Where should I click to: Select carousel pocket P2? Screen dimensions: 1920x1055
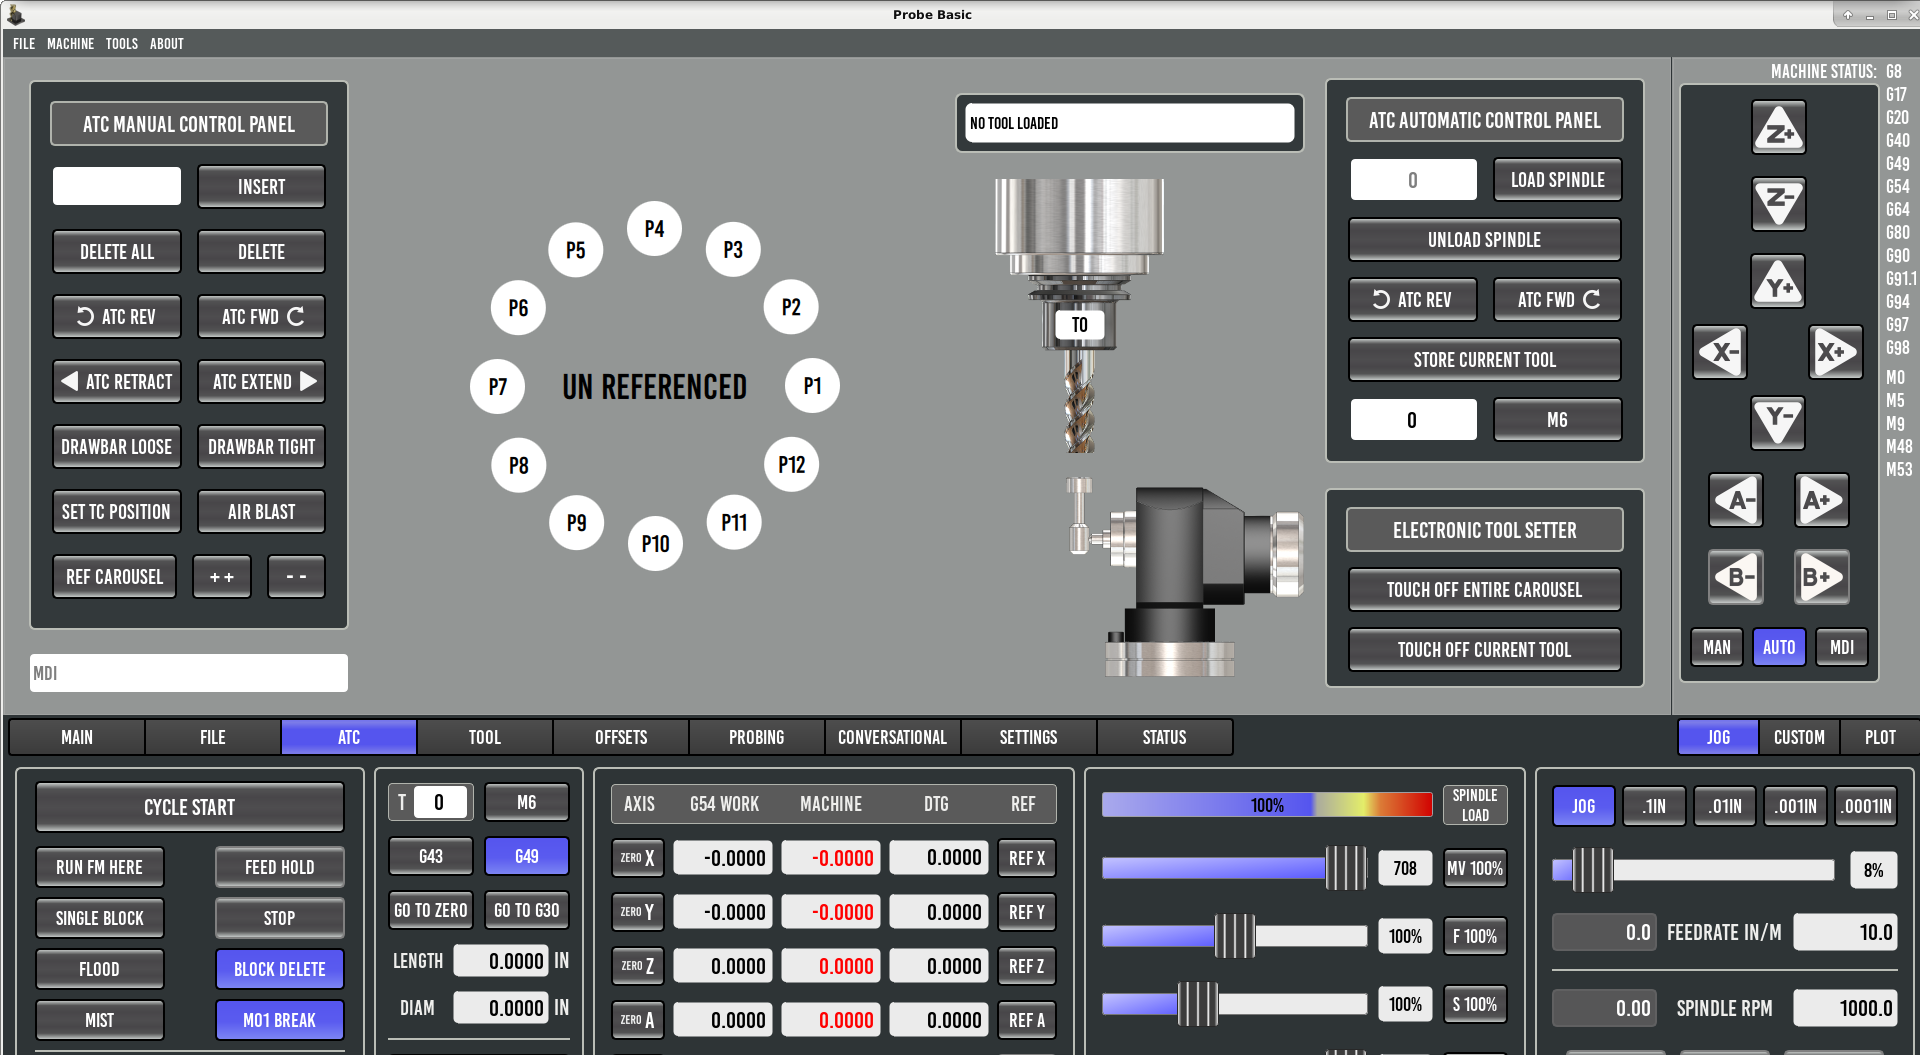point(791,307)
